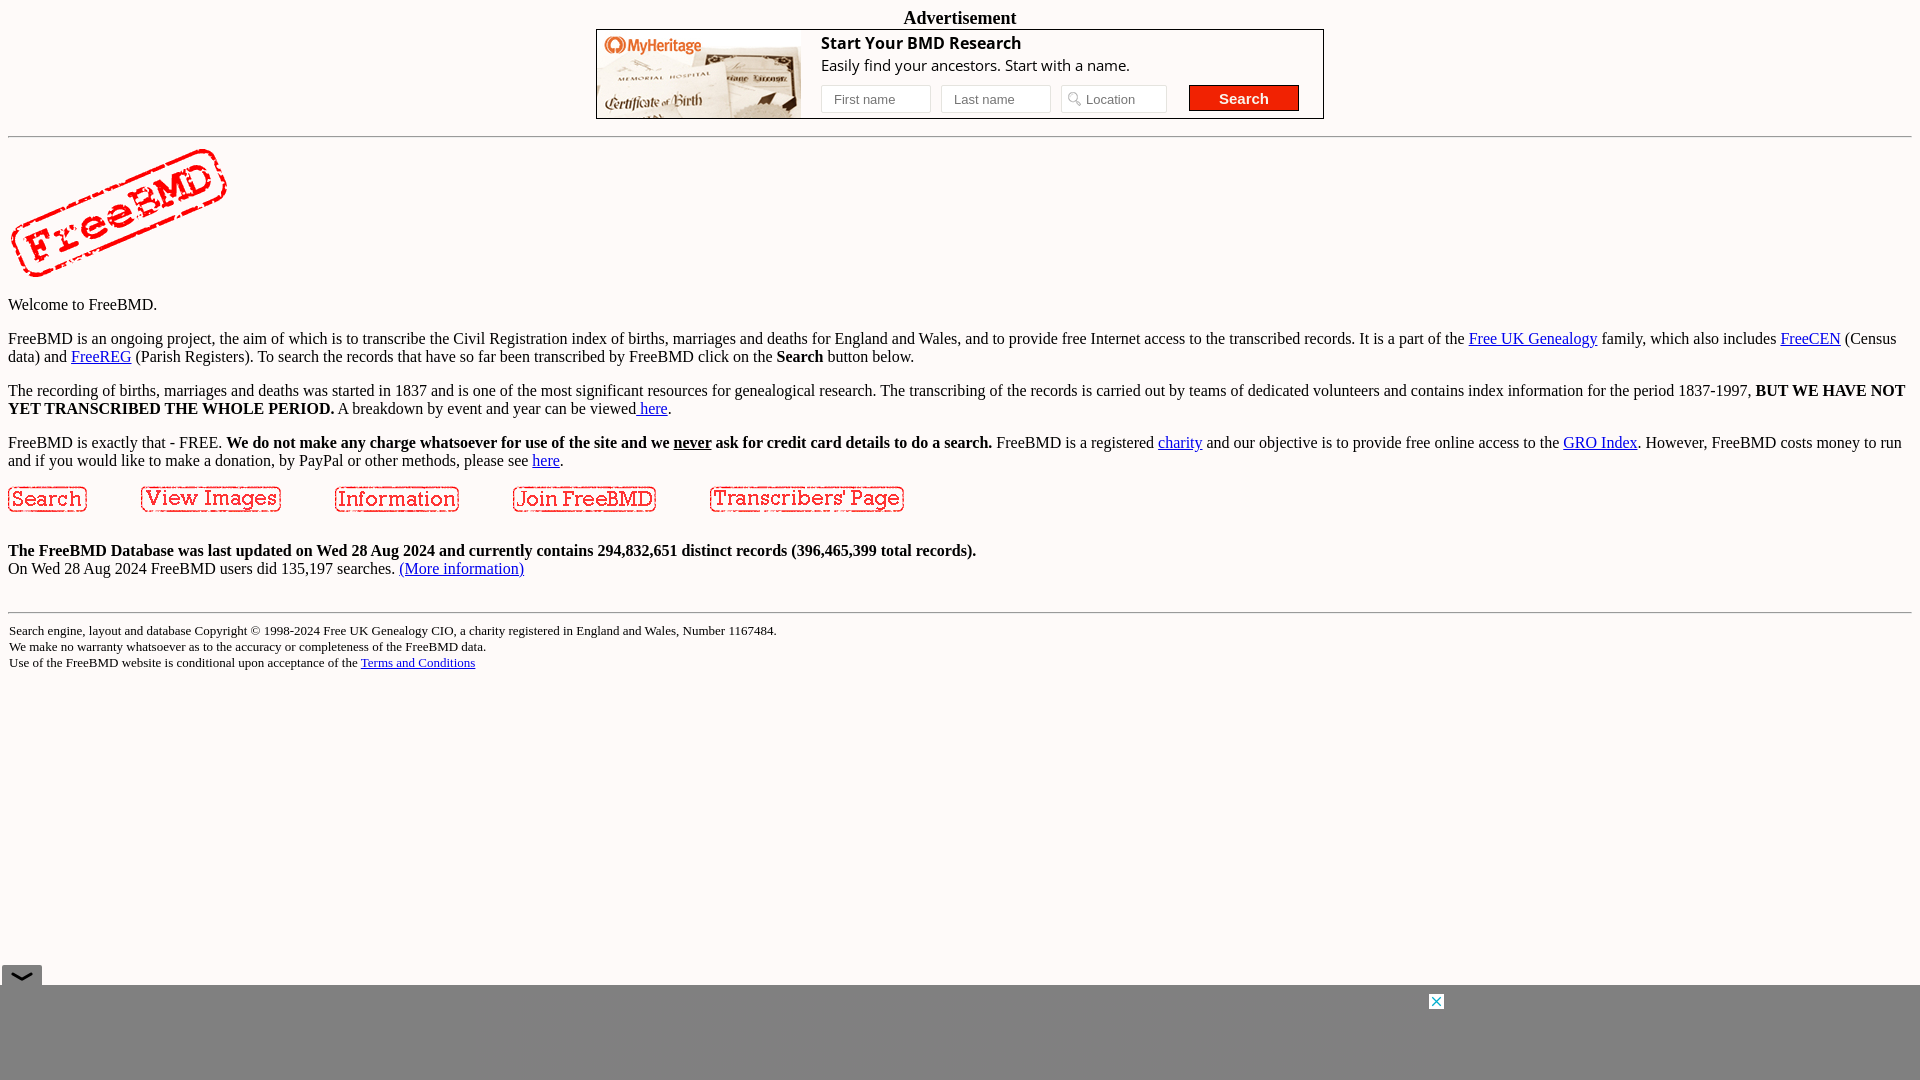The height and width of the screenshot is (1080, 1920).
Task: Click the FreeREG menu item
Action: (100, 356)
